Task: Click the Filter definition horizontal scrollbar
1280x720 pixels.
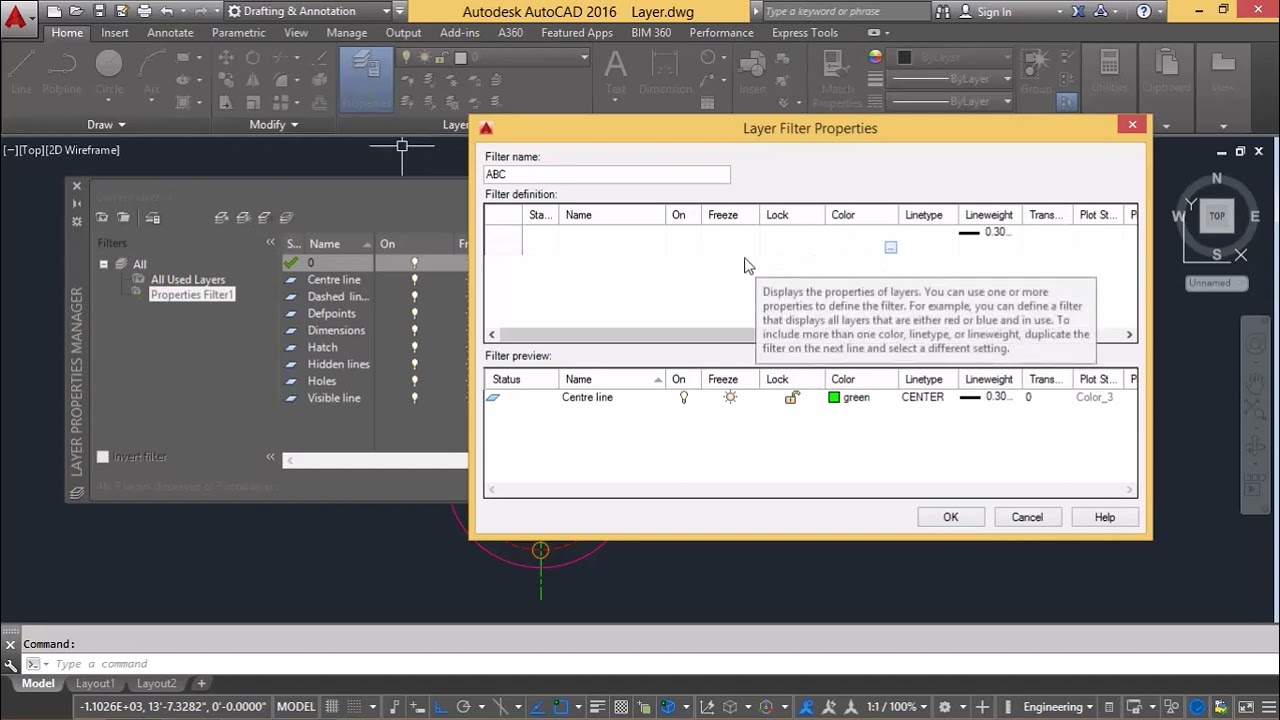Action: click(x=810, y=335)
